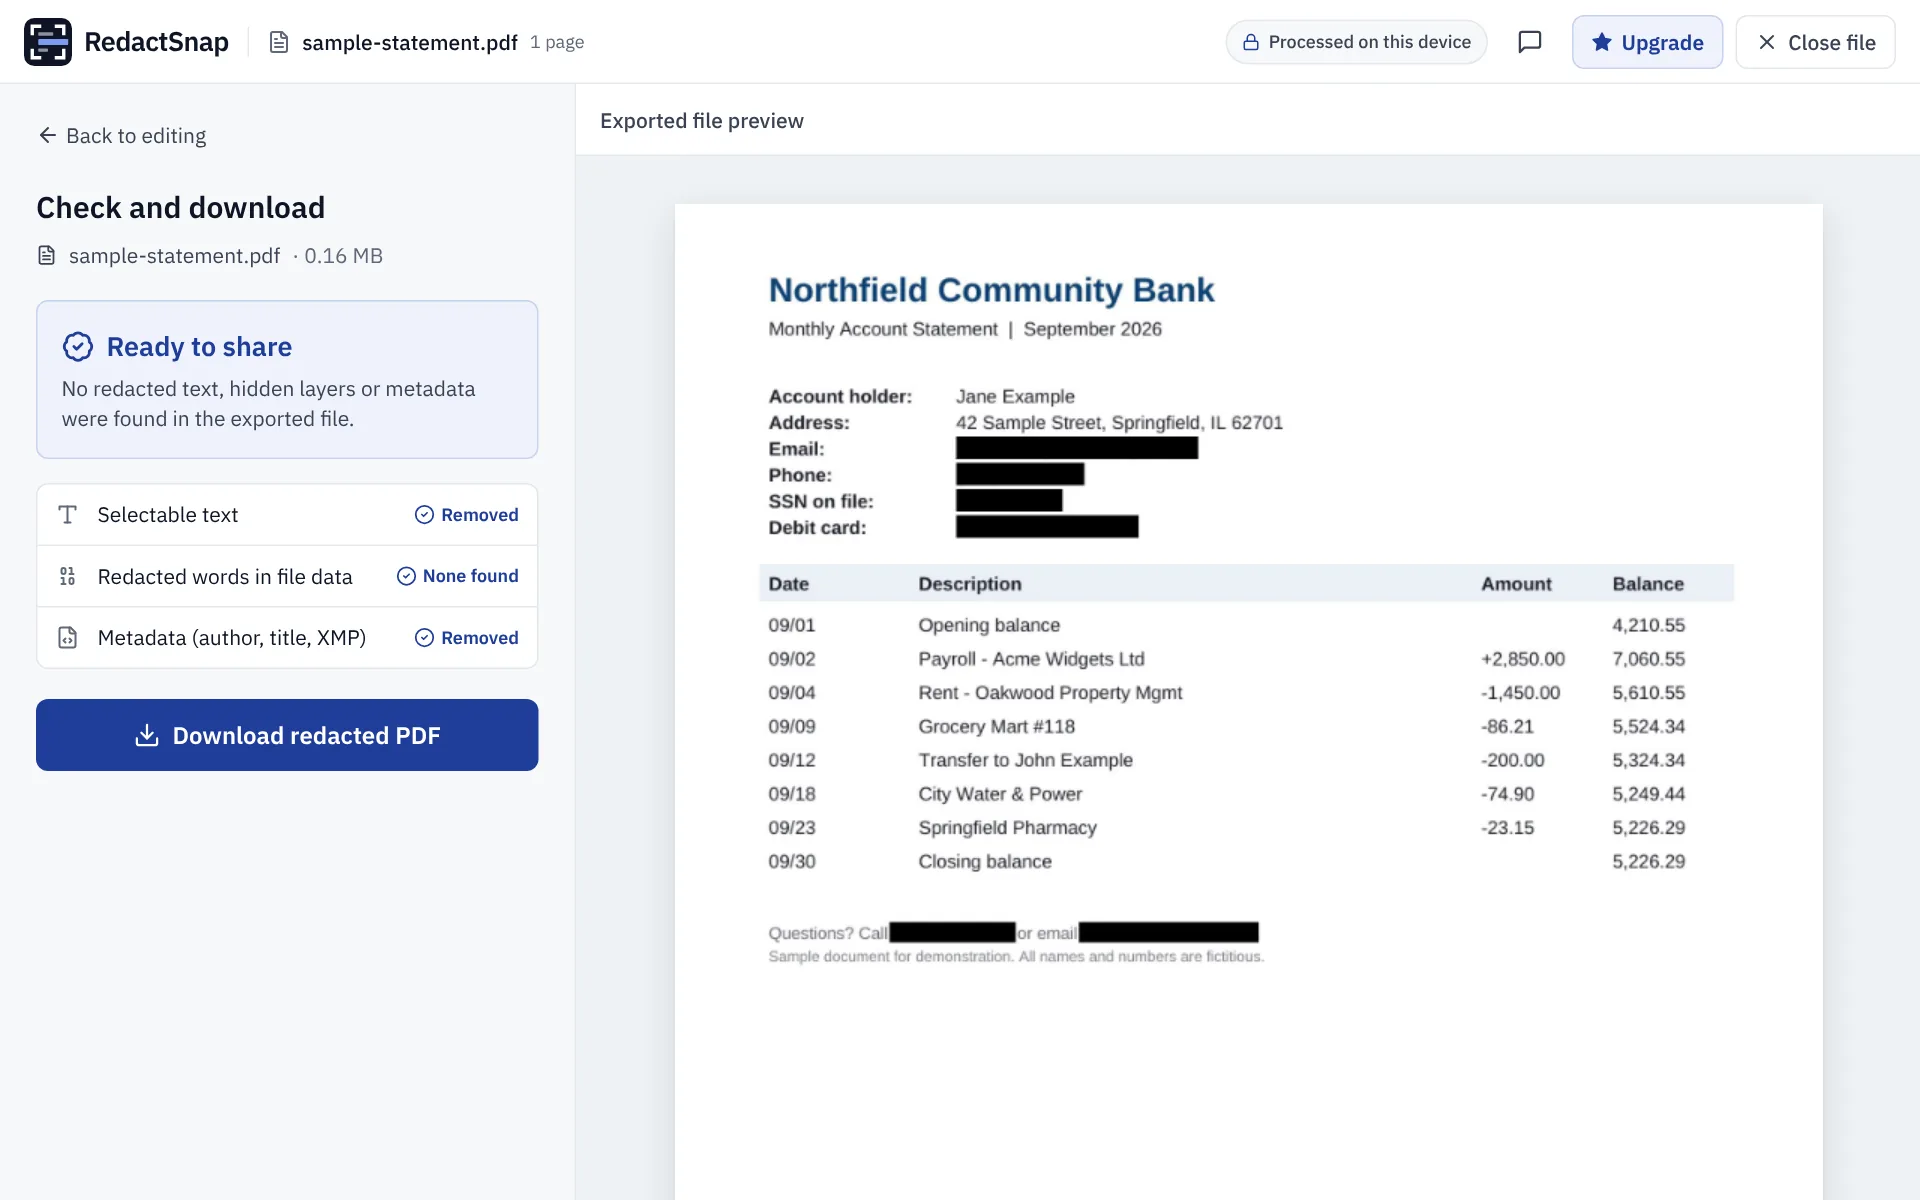This screenshot has width=1920, height=1200.
Task: Click the Ready to share check badge icon
Action: pos(78,347)
